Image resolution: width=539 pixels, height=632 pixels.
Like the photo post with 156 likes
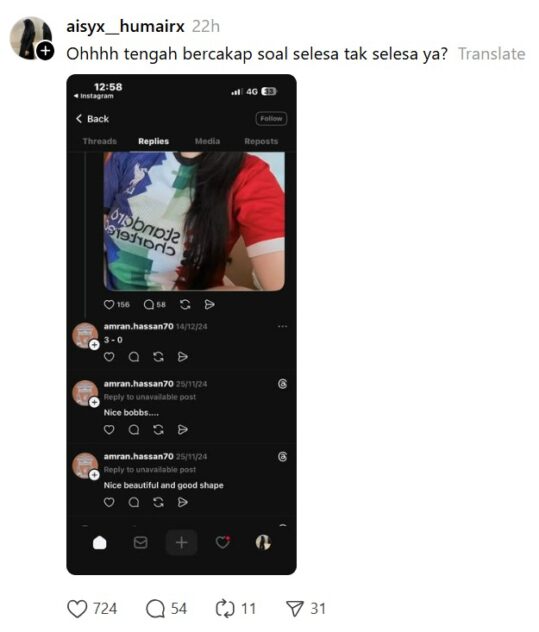tap(109, 304)
